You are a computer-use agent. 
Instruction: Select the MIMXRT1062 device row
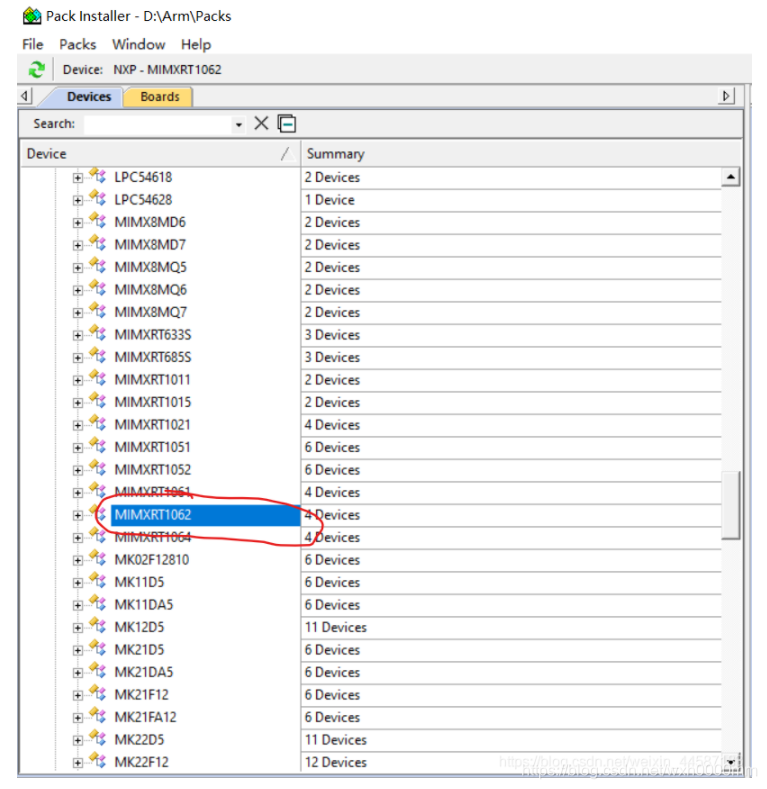[205, 515]
